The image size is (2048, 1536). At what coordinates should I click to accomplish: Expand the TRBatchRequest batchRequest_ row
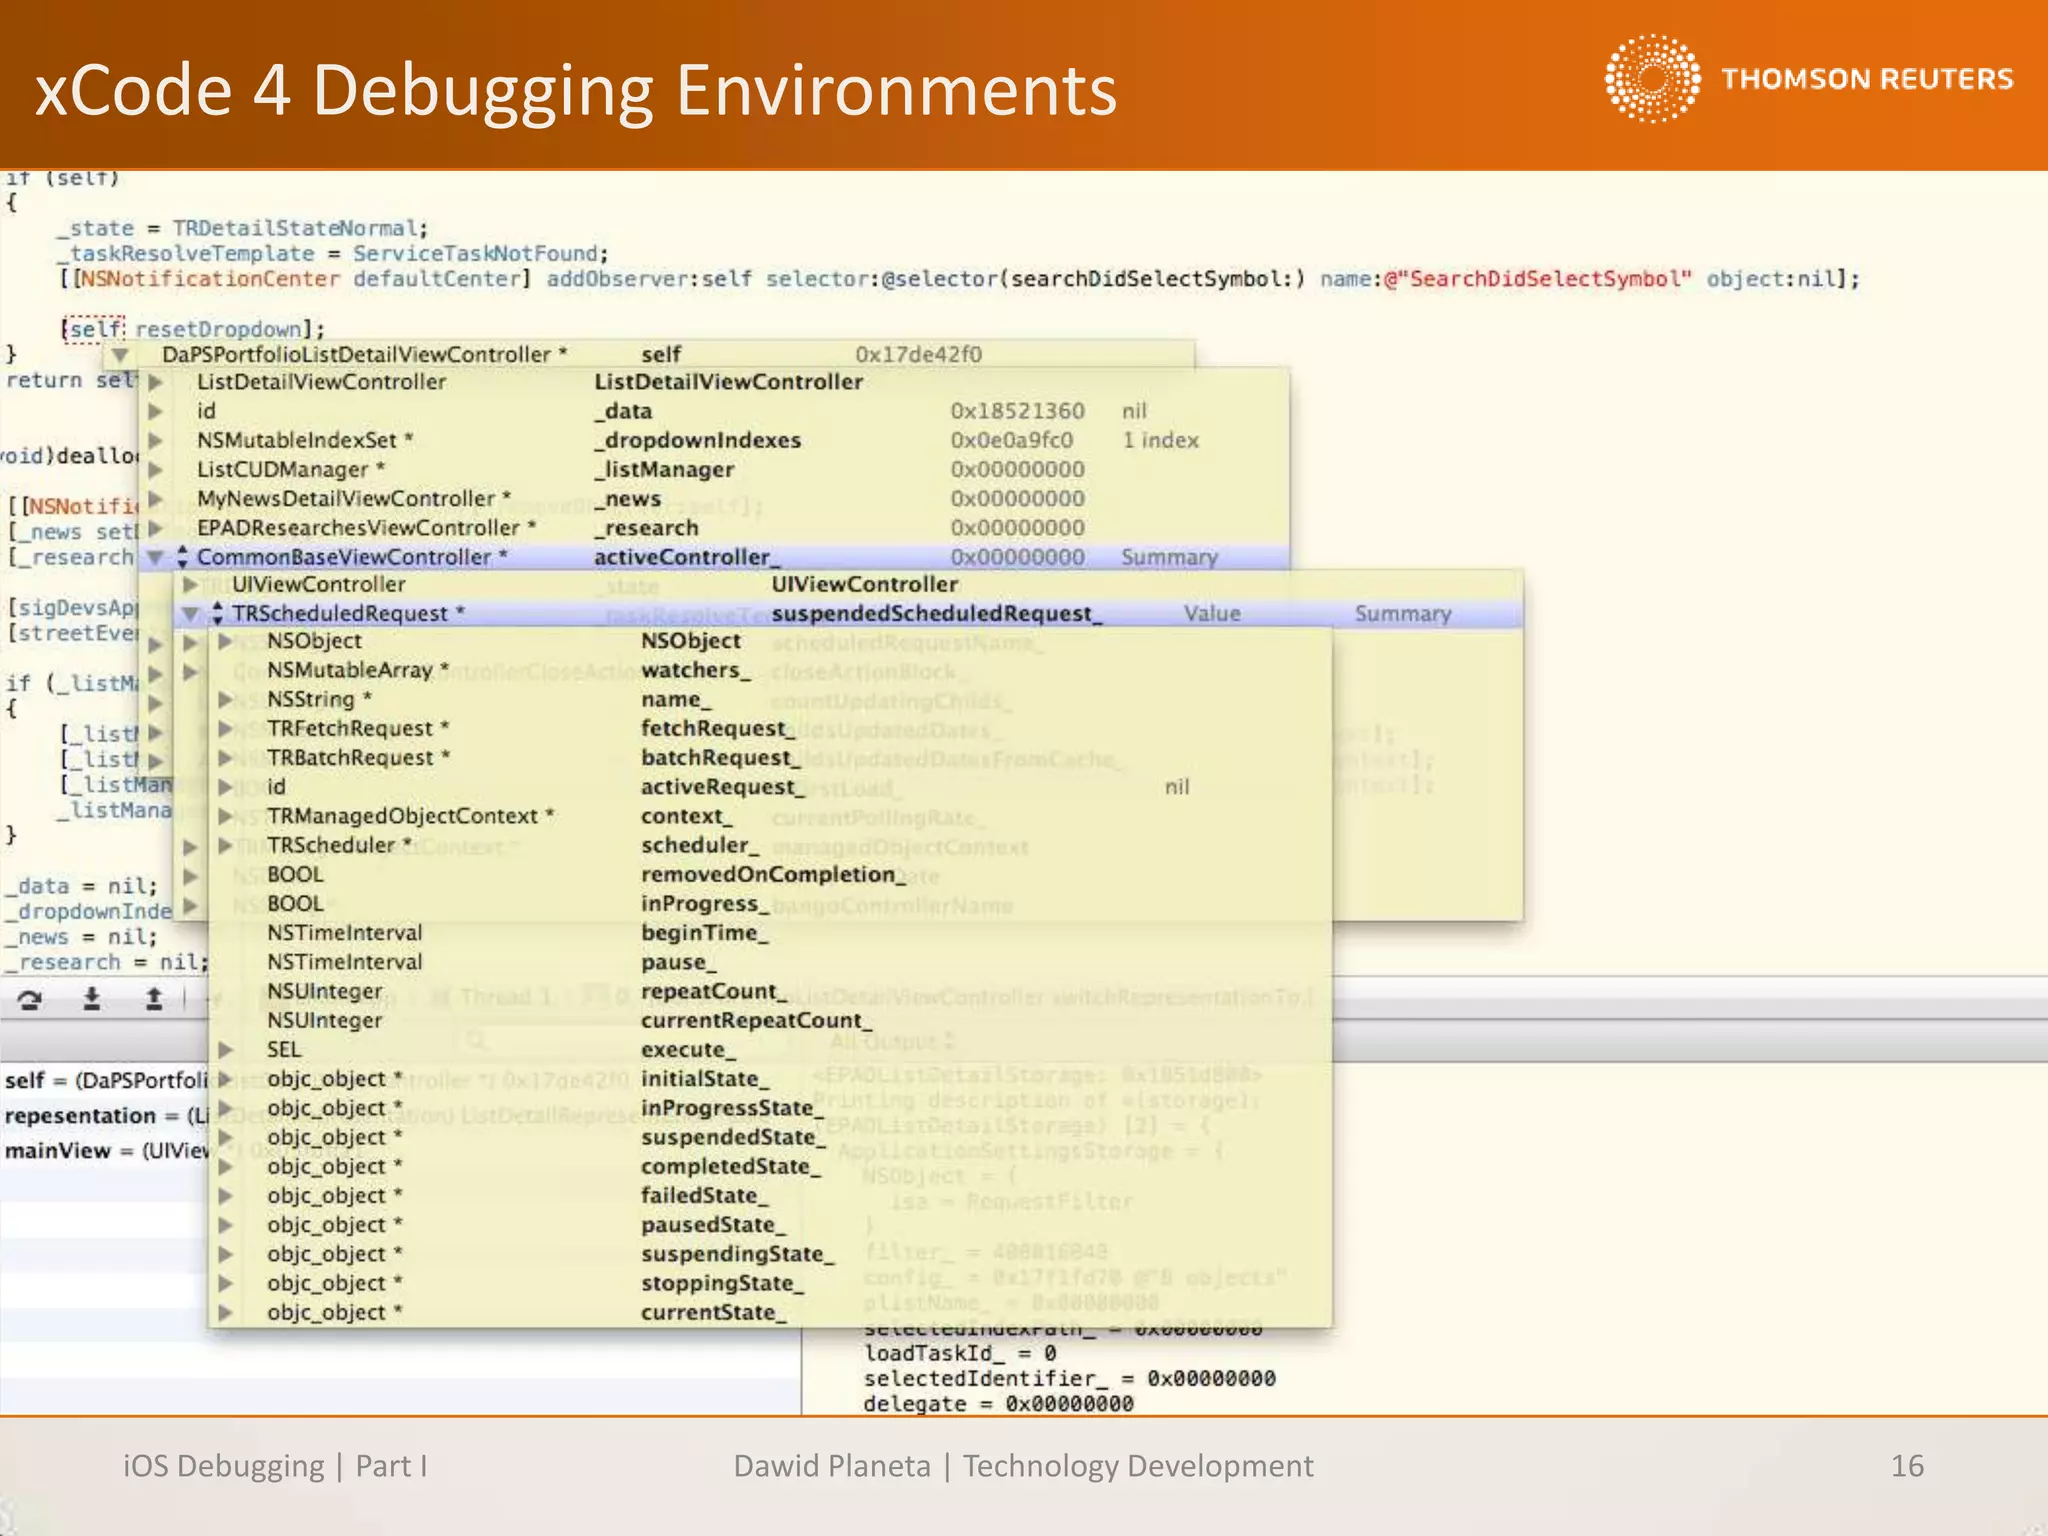tap(225, 758)
